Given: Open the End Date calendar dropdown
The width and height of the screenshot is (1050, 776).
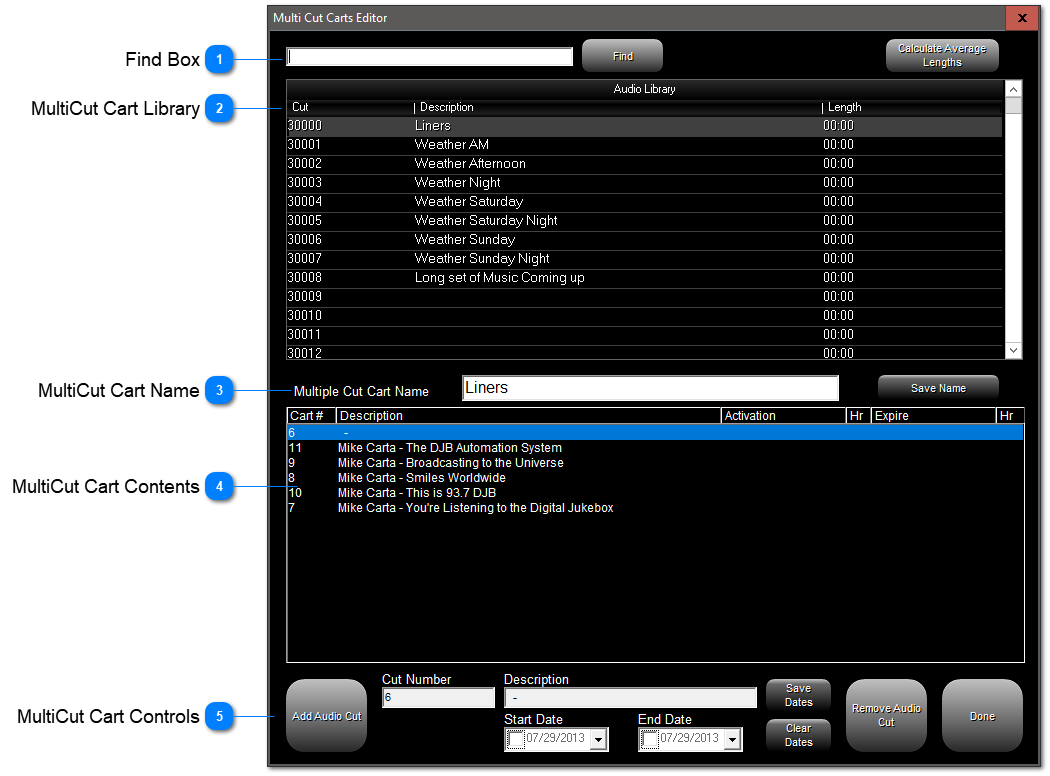Looking at the screenshot, I should tap(733, 740).
